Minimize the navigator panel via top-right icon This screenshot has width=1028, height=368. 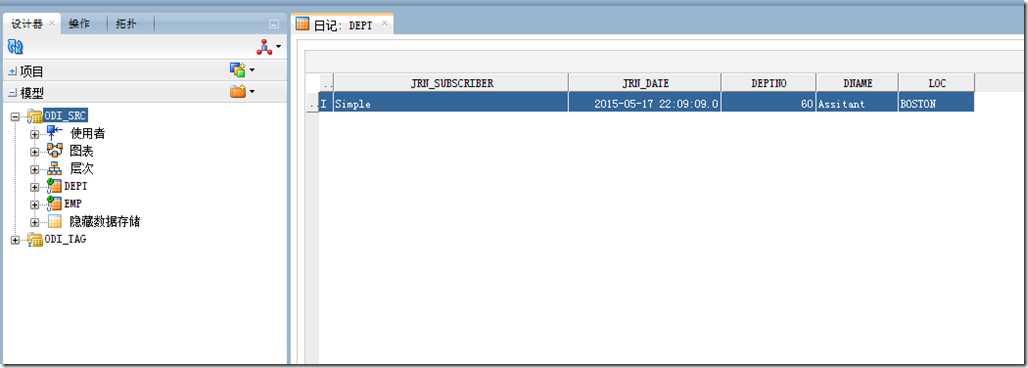point(274,24)
